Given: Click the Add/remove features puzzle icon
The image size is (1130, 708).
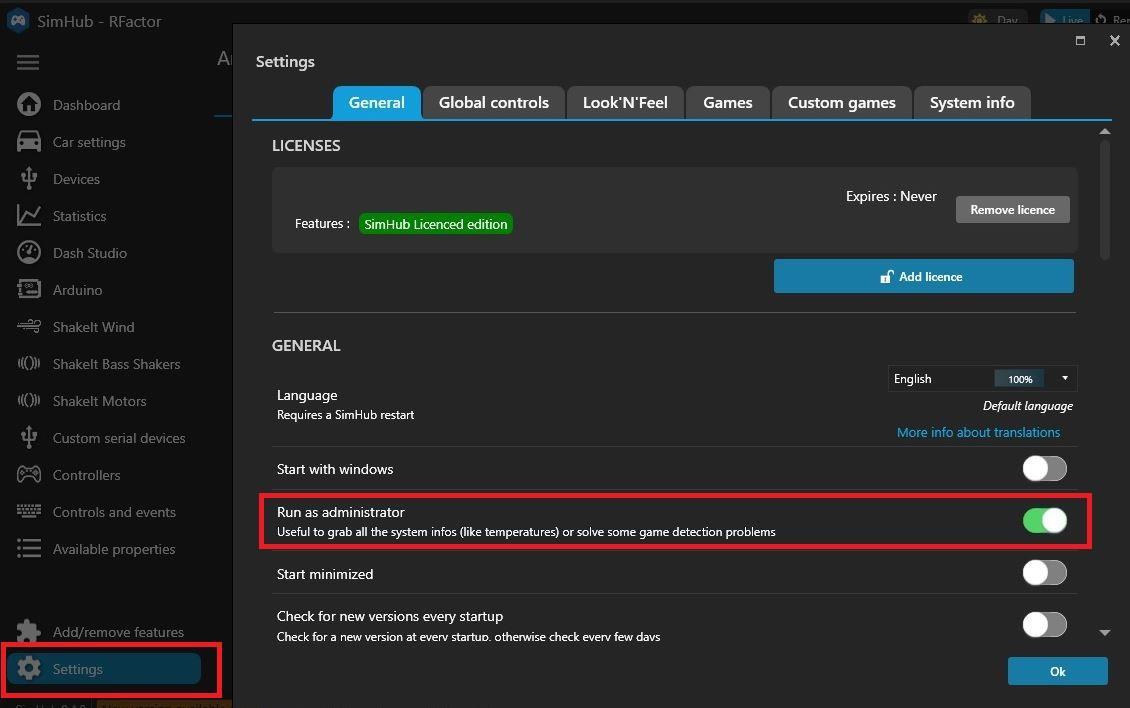Looking at the screenshot, I should coord(29,632).
